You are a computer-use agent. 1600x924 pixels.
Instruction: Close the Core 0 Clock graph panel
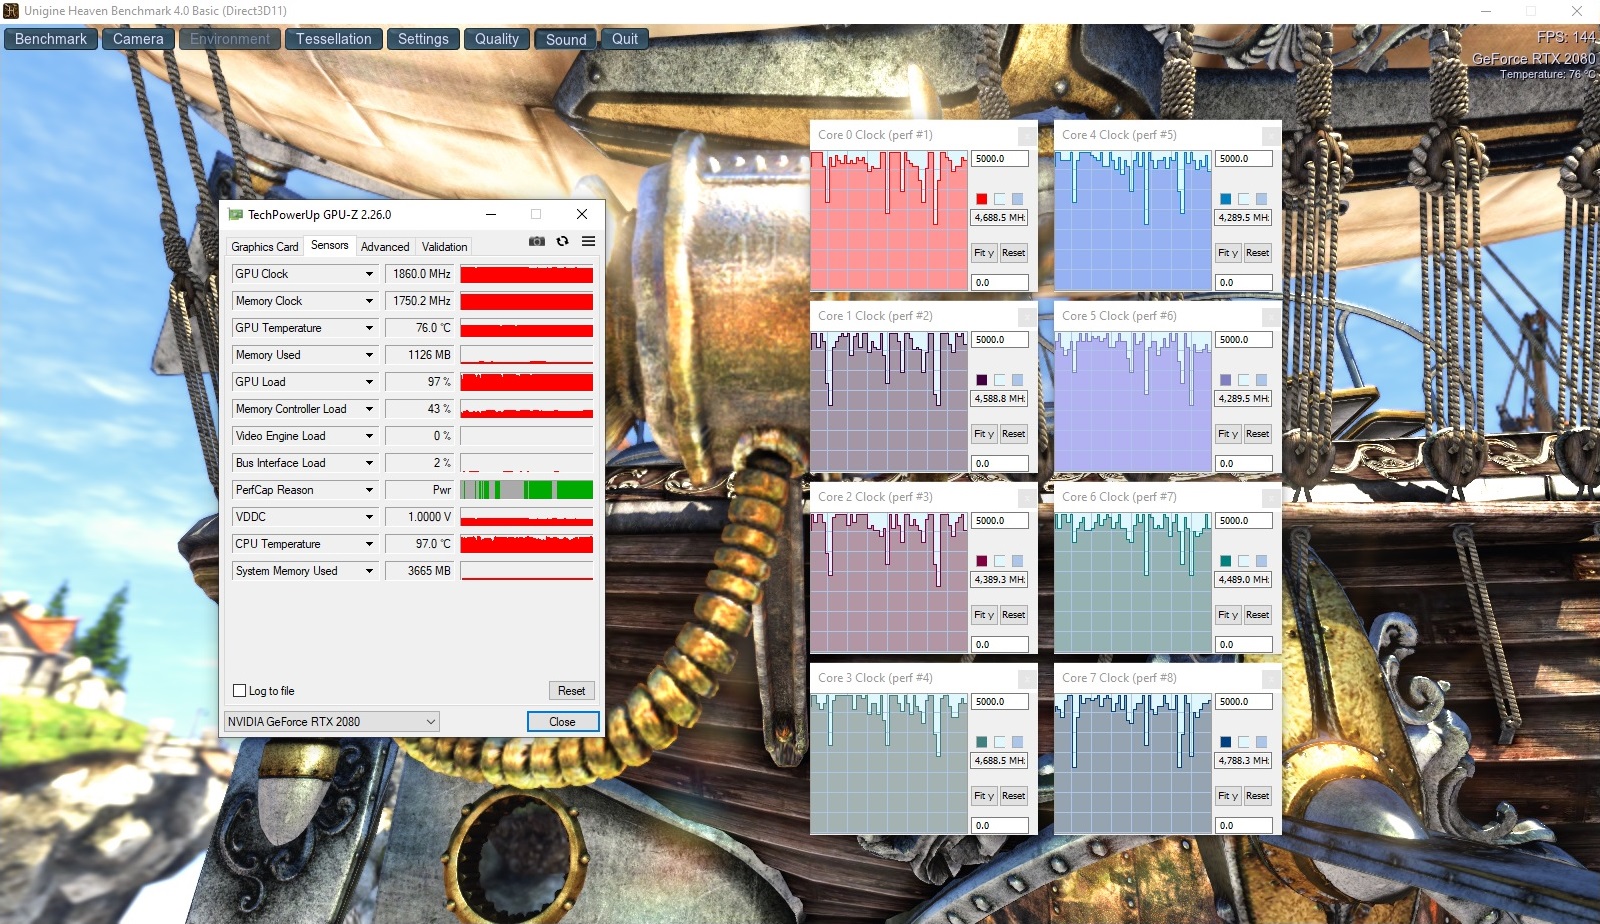click(x=1027, y=135)
